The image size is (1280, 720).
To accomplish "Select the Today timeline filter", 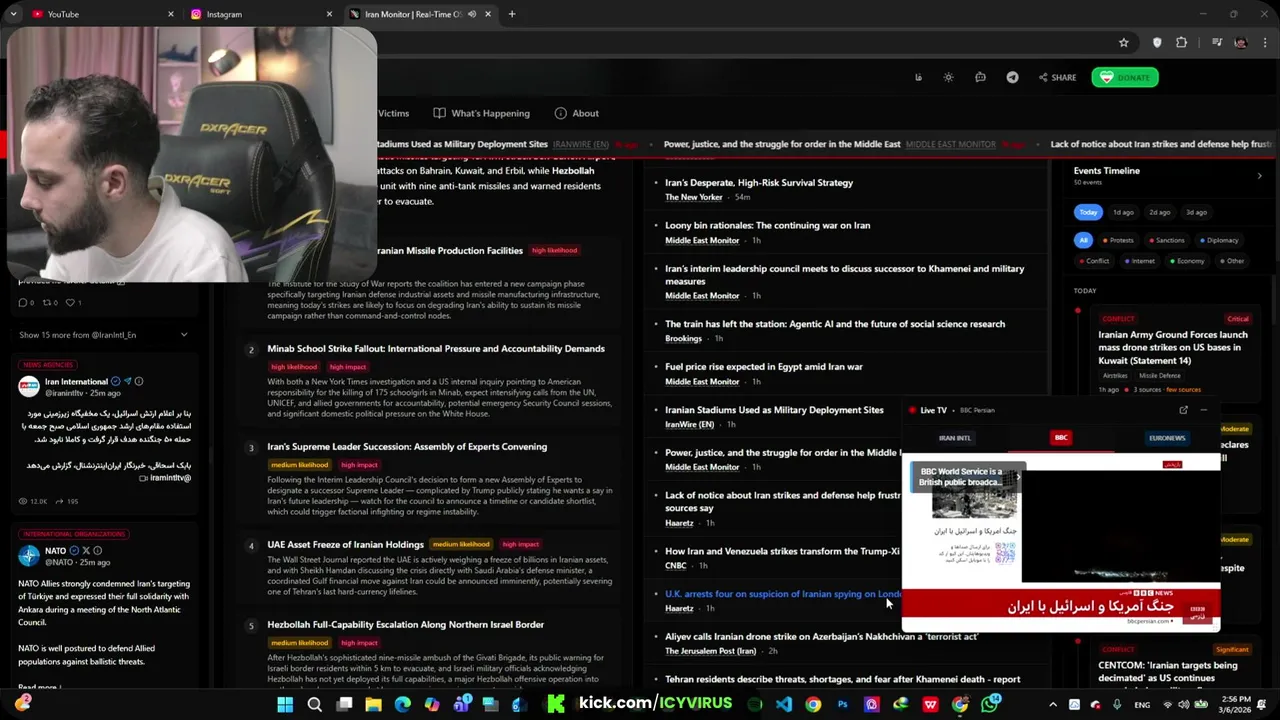I will 1088,212.
